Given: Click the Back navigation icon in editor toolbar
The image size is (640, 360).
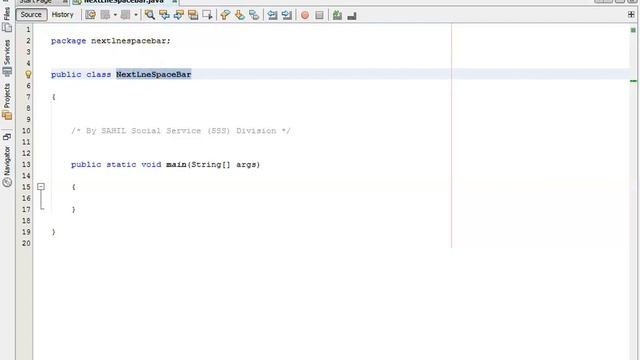Looking at the screenshot, I should pos(105,15).
